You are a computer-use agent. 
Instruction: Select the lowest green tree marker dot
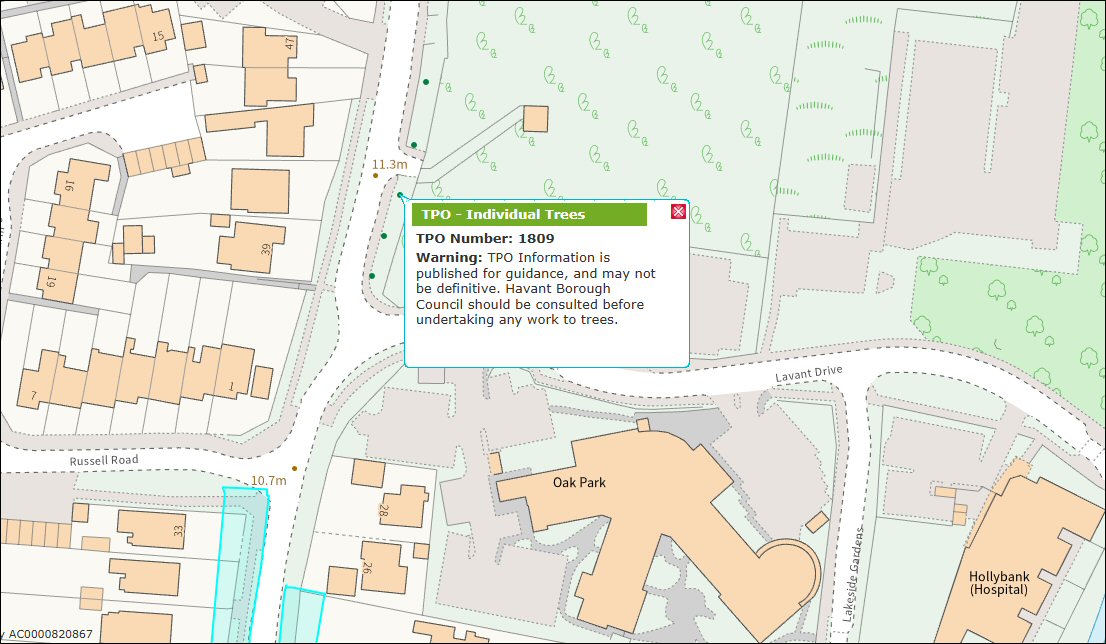(372, 275)
